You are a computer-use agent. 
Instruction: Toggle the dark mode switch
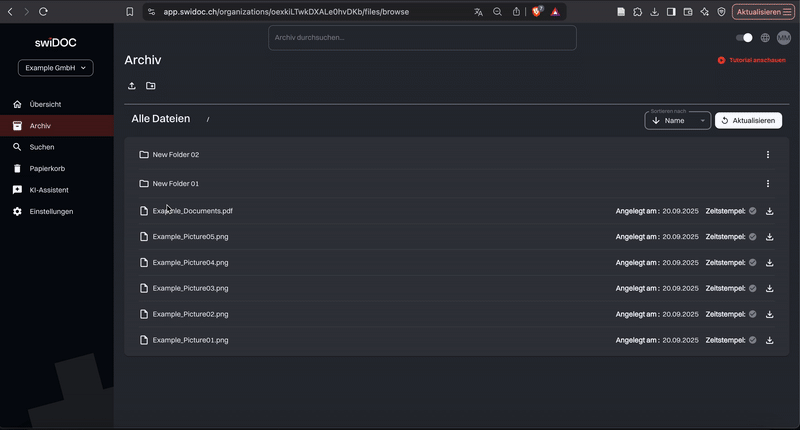tap(744, 38)
